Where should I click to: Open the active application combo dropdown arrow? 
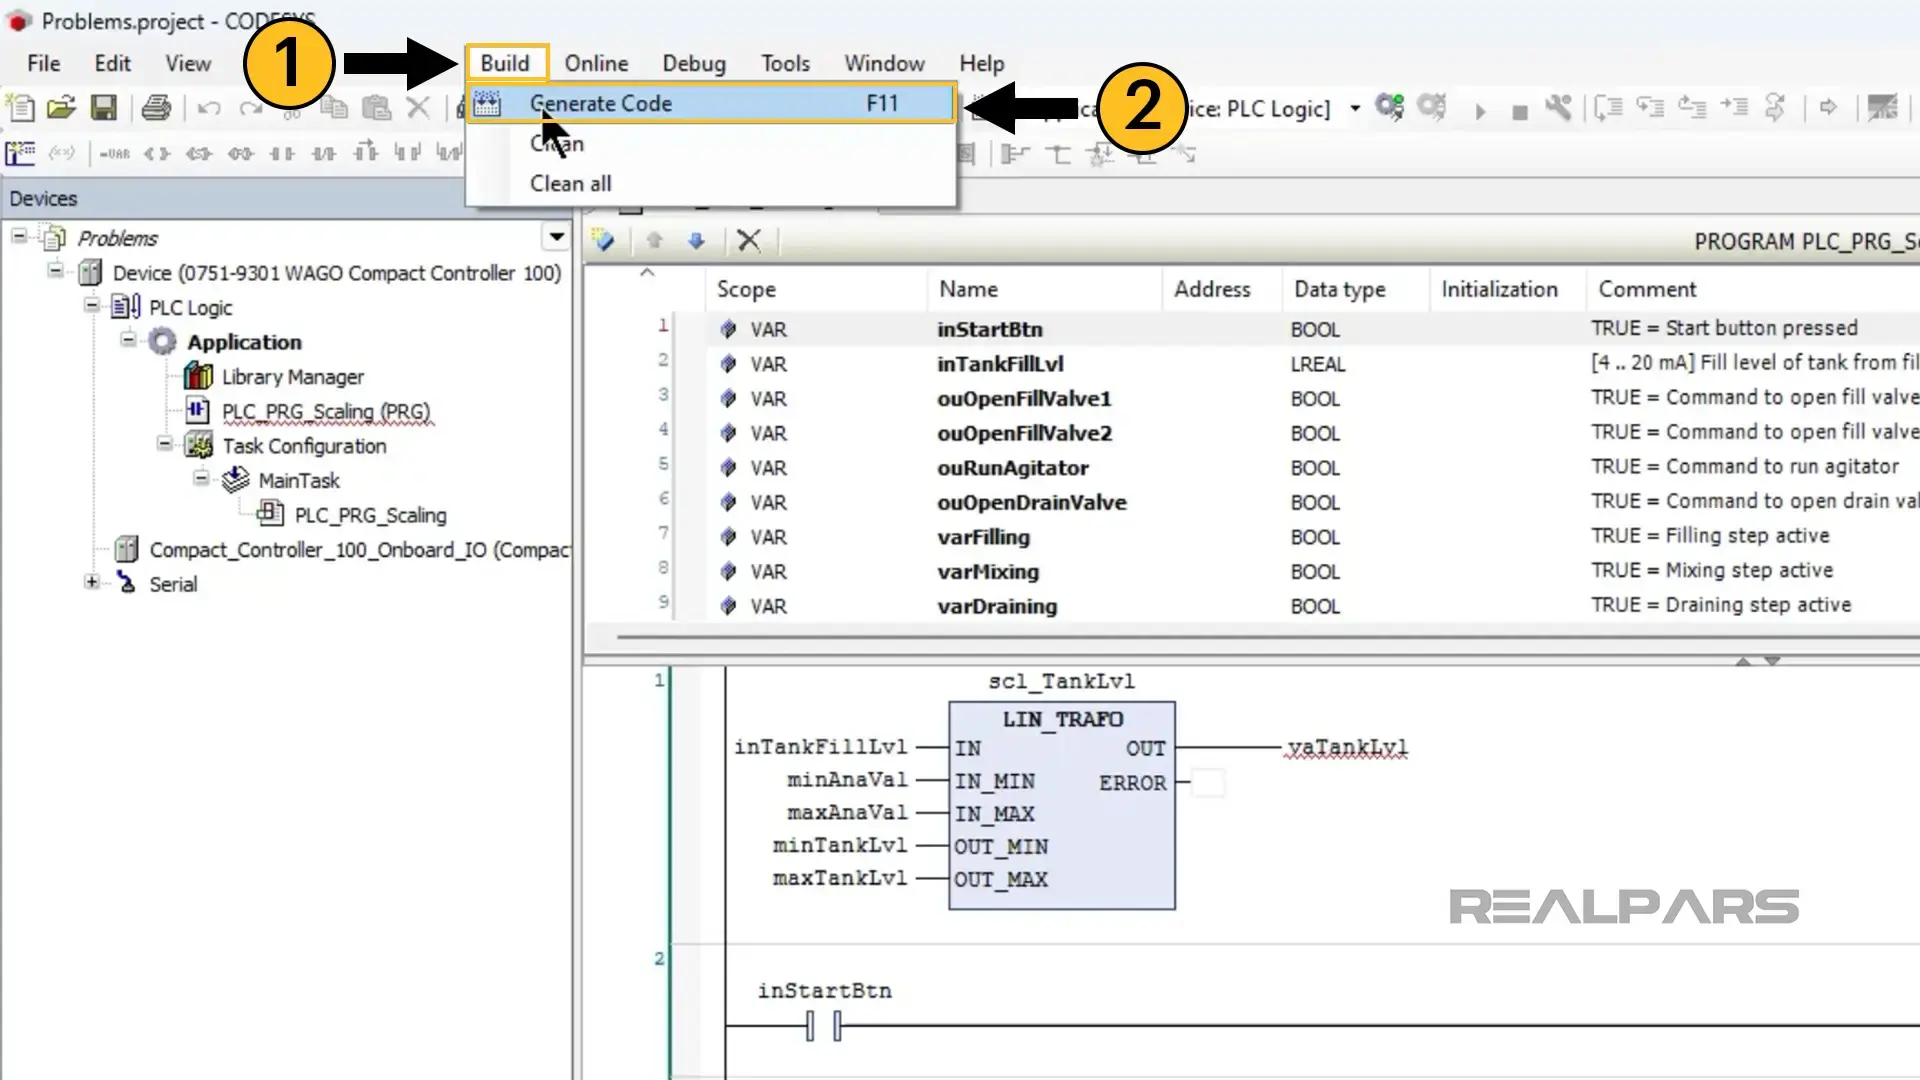tap(1355, 108)
